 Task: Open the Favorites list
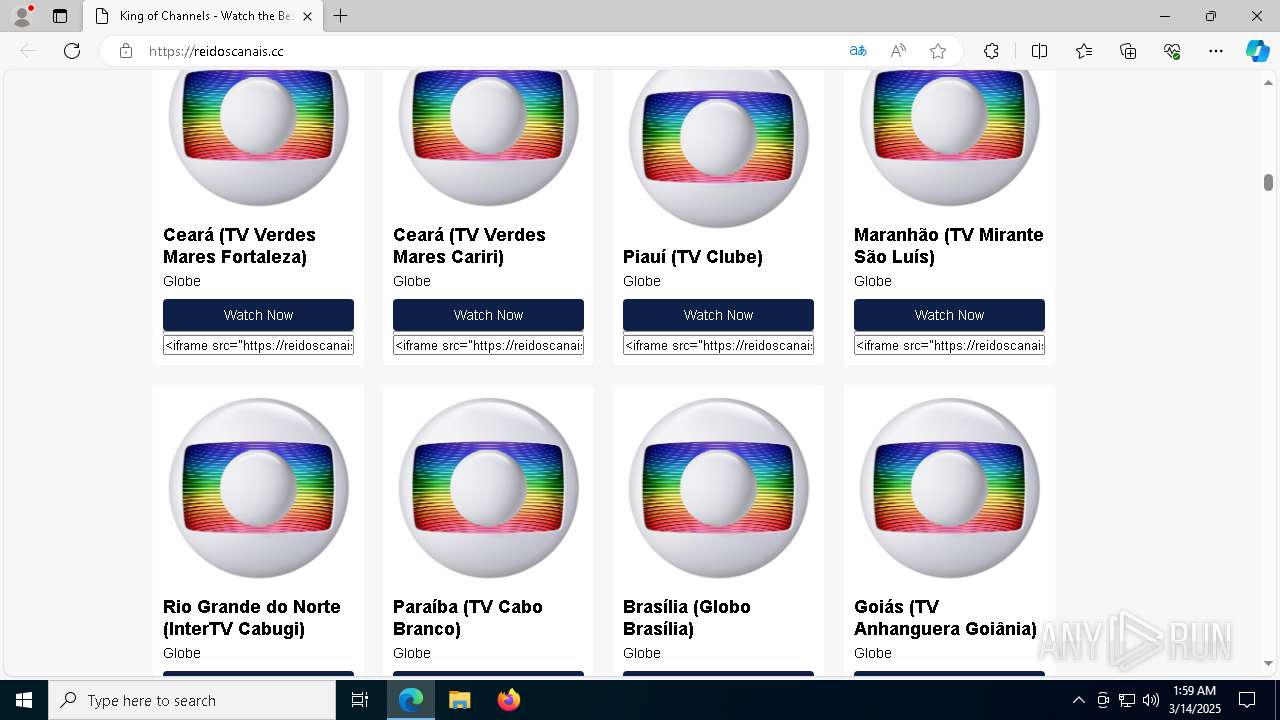pyautogui.click(x=1084, y=51)
